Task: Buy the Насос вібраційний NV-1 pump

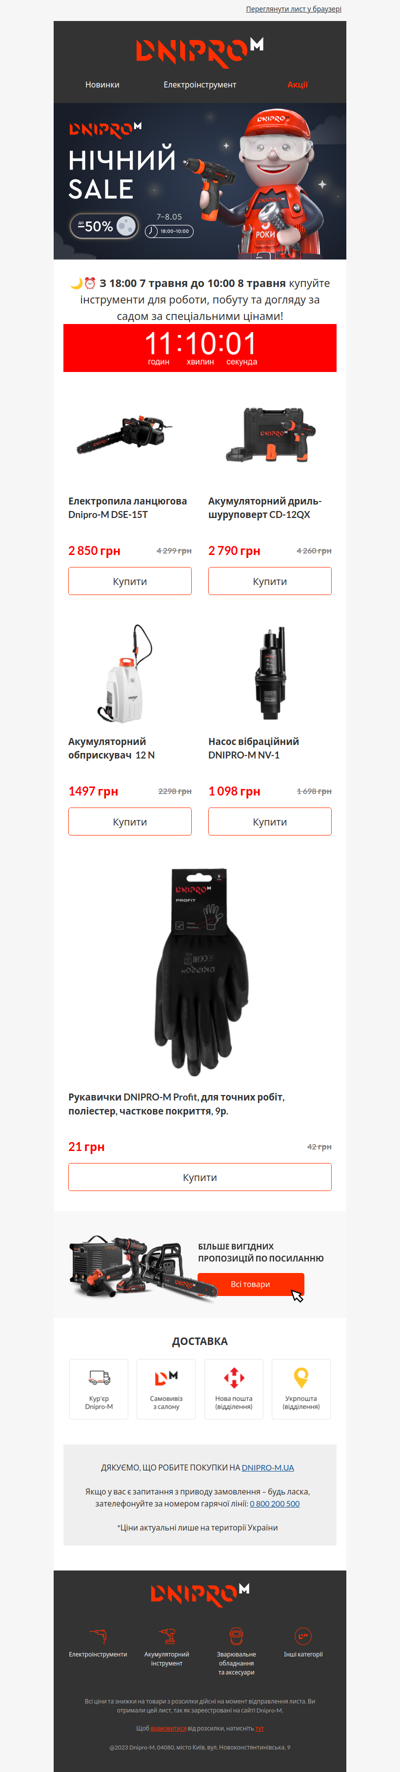Action: click(270, 822)
